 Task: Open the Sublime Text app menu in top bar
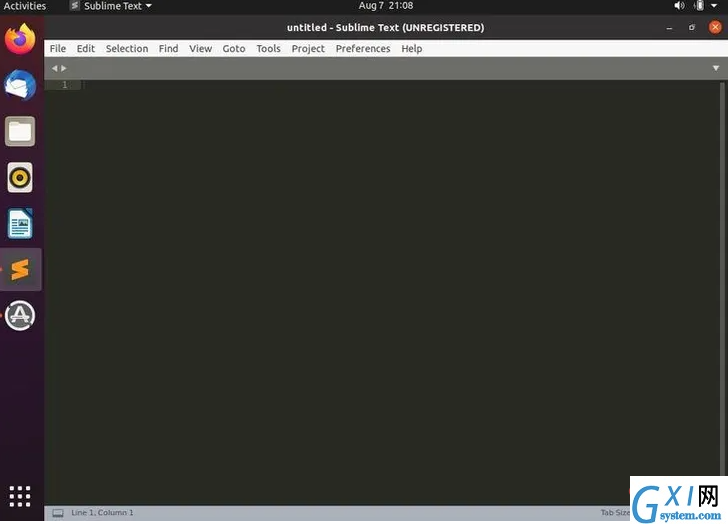[x=111, y=6]
